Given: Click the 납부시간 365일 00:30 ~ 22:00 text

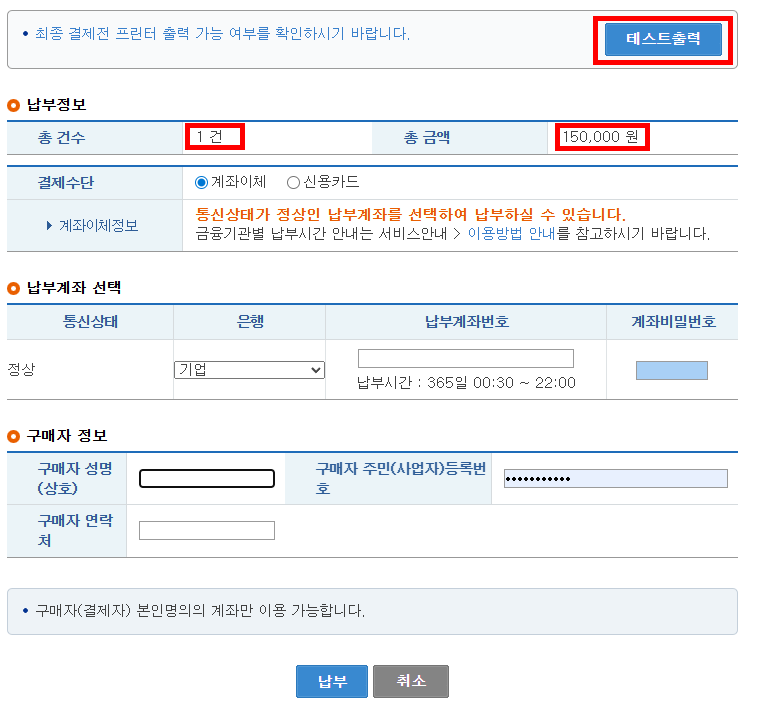Looking at the screenshot, I should [466, 383].
